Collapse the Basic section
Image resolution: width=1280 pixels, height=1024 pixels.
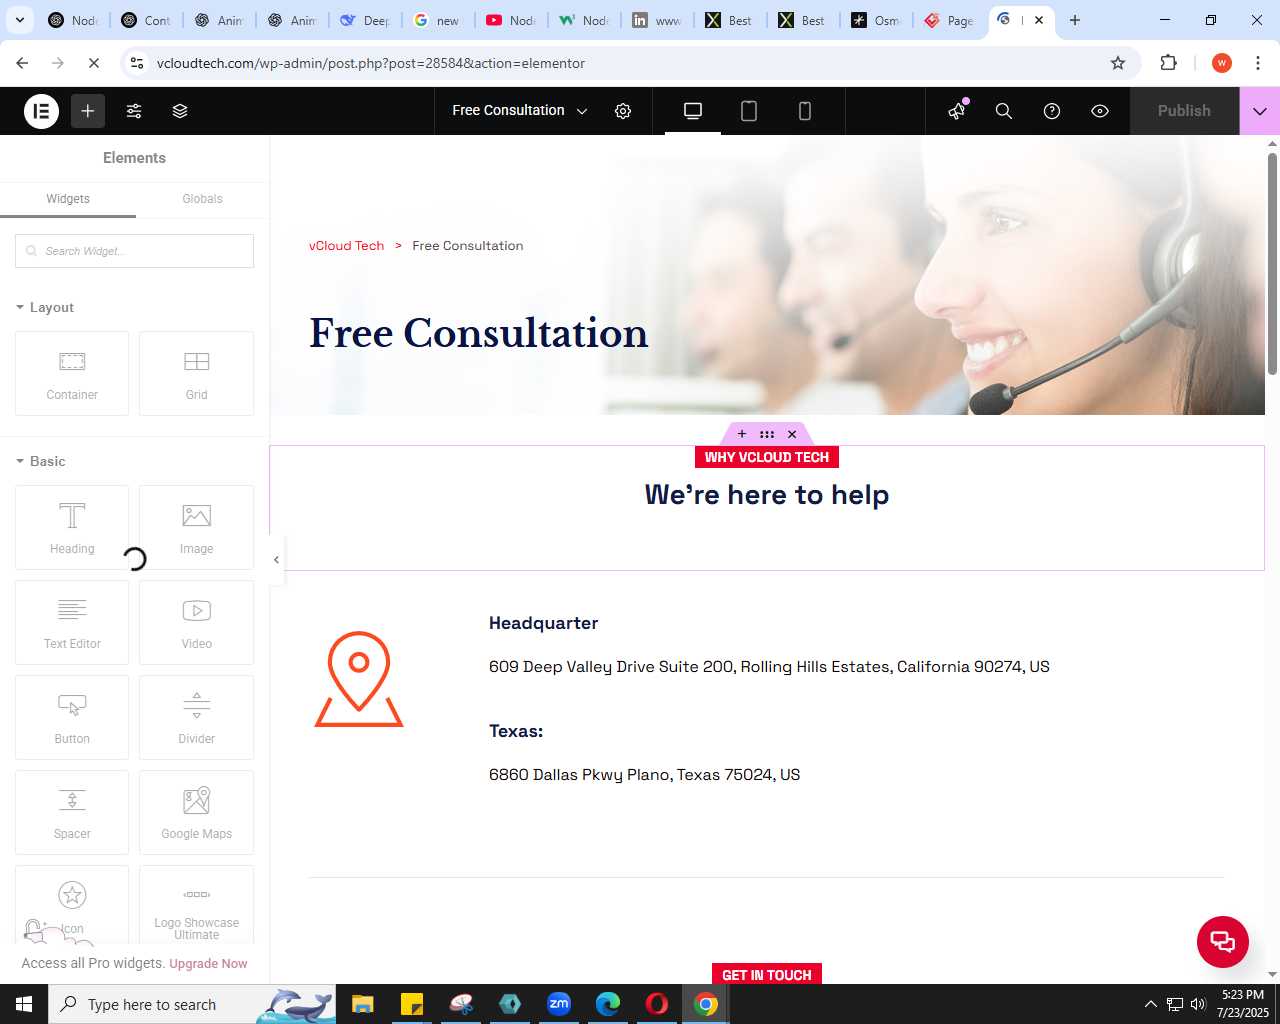click(x=41, y=461)
